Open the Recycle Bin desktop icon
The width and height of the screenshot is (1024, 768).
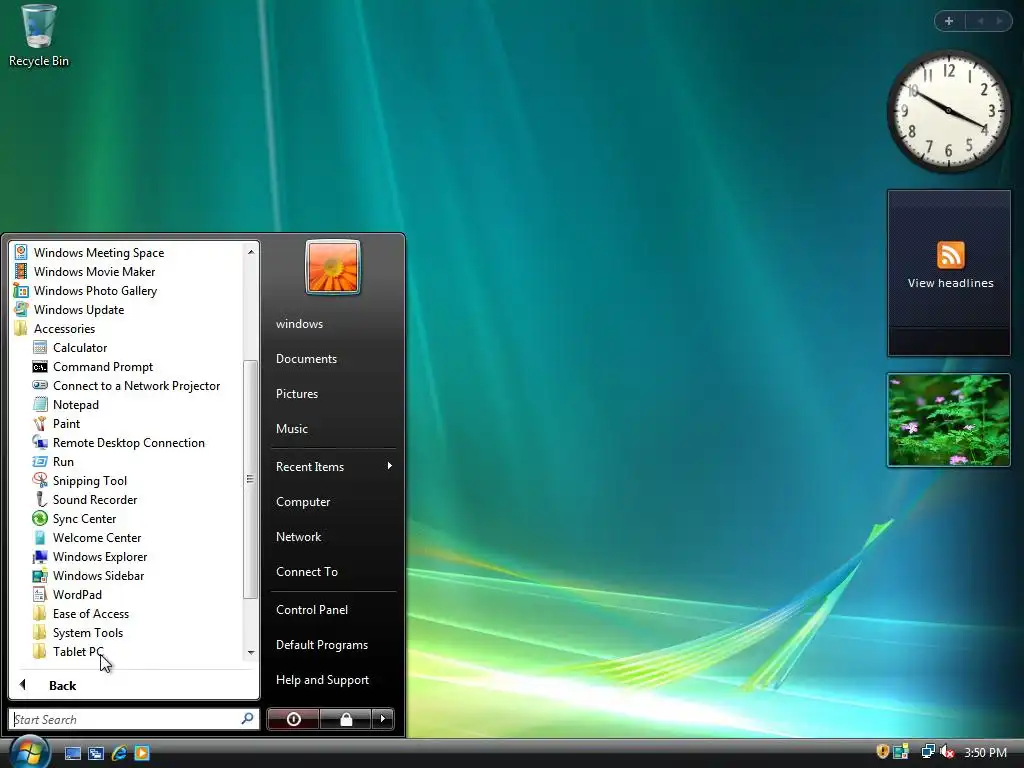click(38, 36)
